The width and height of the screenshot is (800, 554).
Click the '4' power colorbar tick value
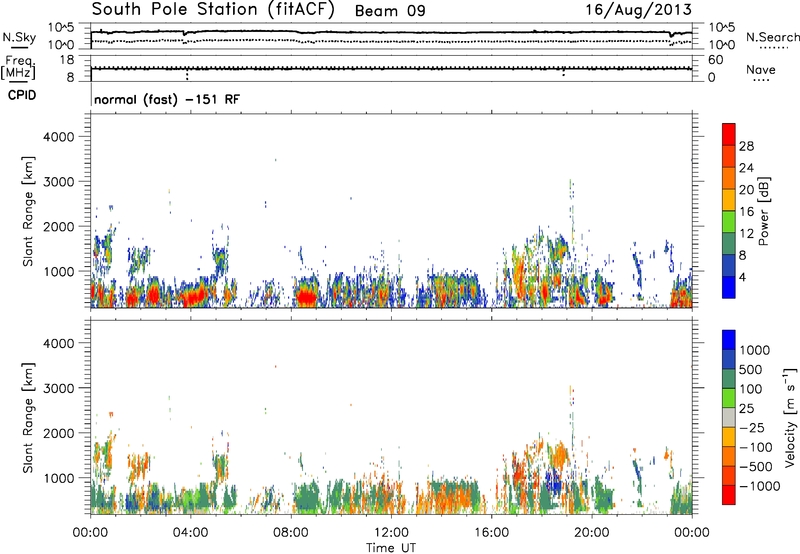743,278
